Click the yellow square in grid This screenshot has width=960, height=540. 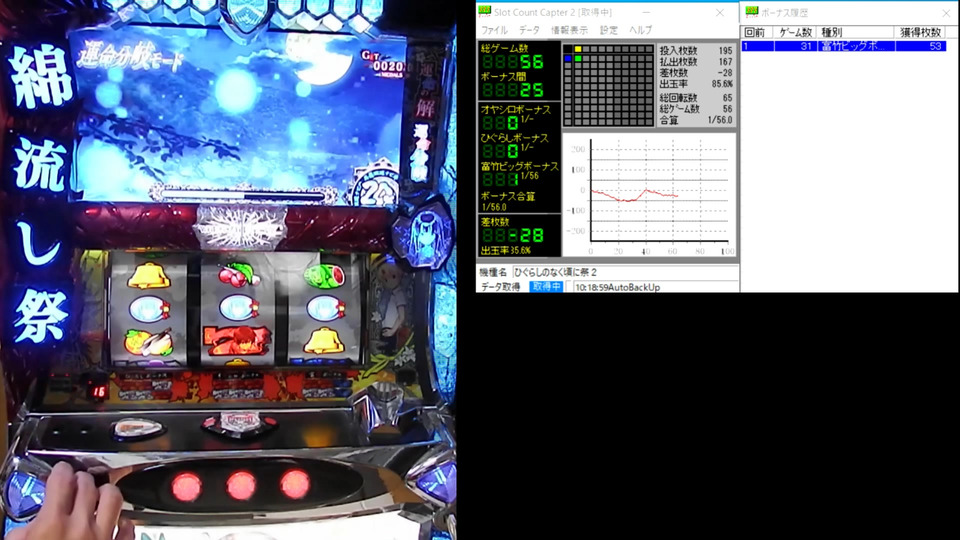[x=578, y=49]
